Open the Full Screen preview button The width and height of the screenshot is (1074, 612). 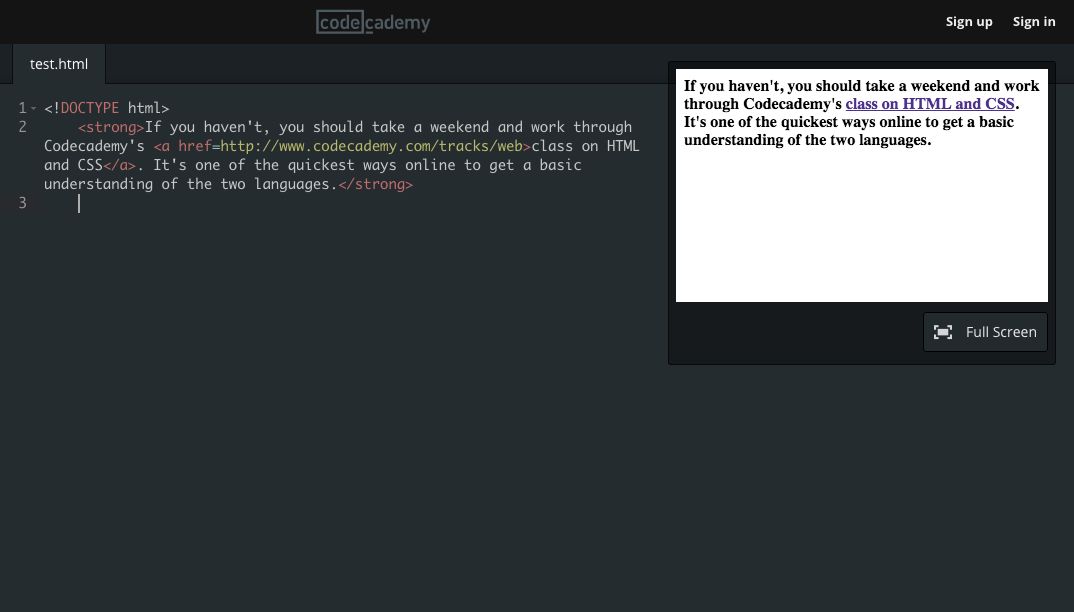[x=985, y=332]
